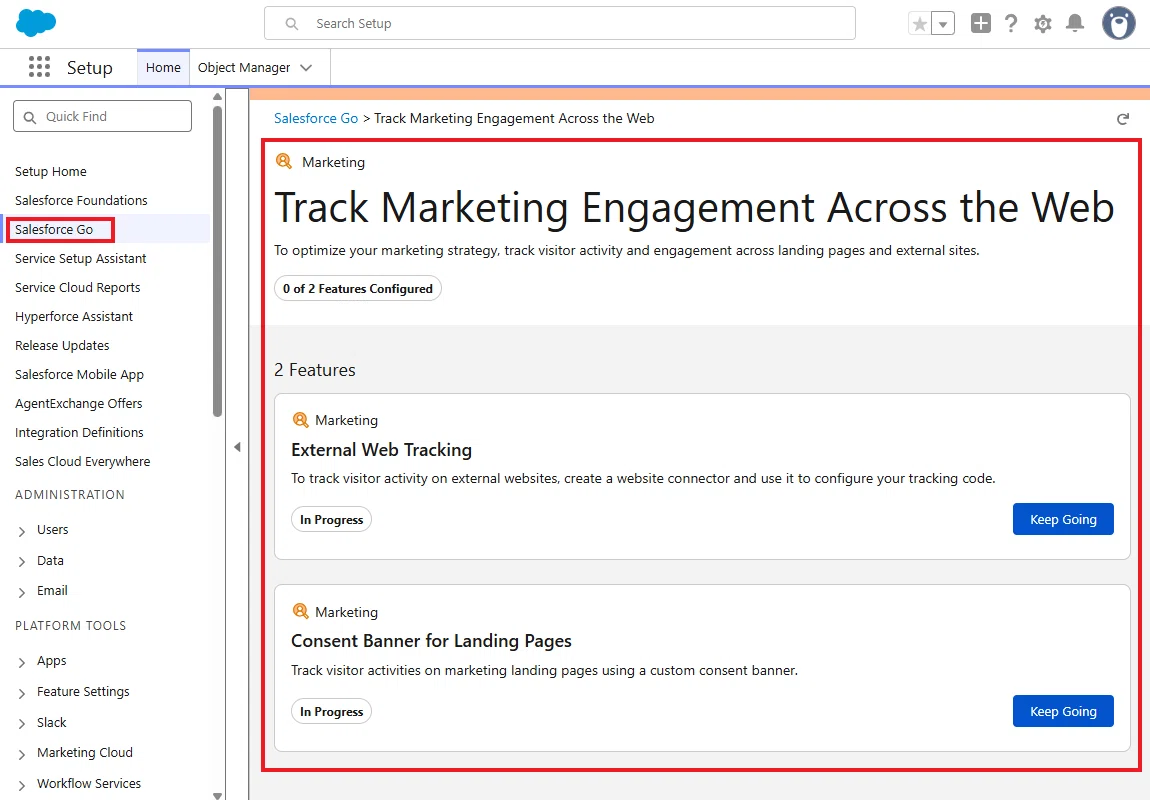Open the Help question mark icon
Image resolution: width=1150 pixels, height=800 pixels.
1011,23
